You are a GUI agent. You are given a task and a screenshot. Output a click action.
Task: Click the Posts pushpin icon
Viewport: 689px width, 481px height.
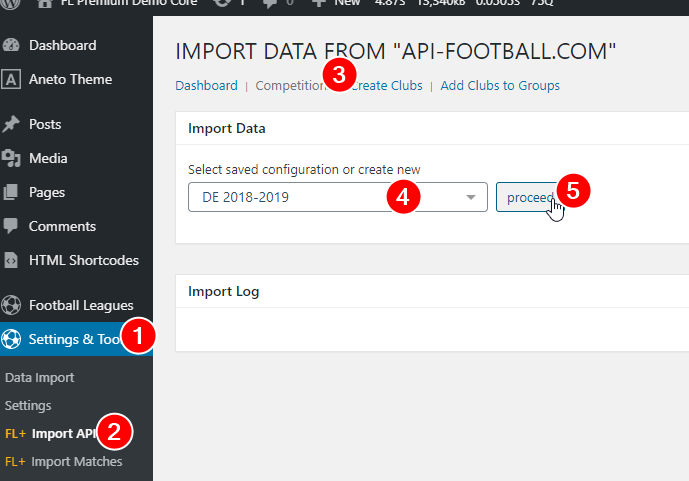[11, 124]
